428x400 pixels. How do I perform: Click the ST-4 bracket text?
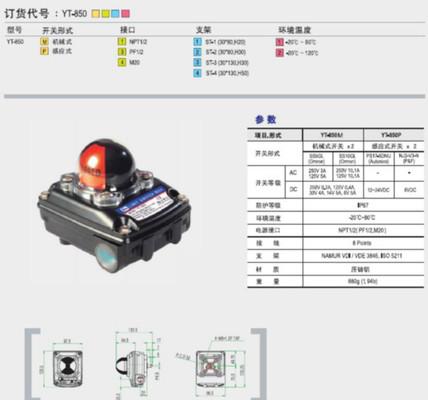click(227, 73)
